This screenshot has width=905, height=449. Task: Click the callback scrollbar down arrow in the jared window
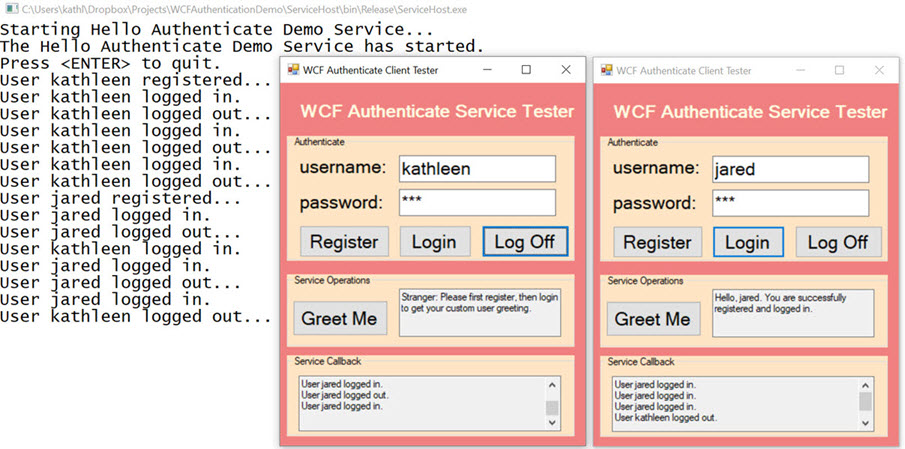click(x=866, y=423)
